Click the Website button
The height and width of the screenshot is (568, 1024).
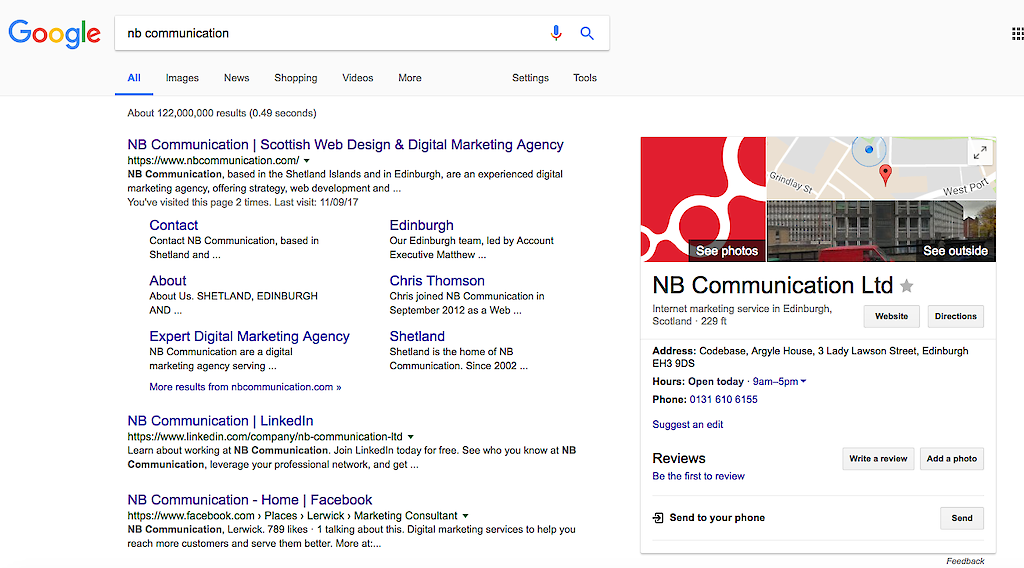pos(891,317)
